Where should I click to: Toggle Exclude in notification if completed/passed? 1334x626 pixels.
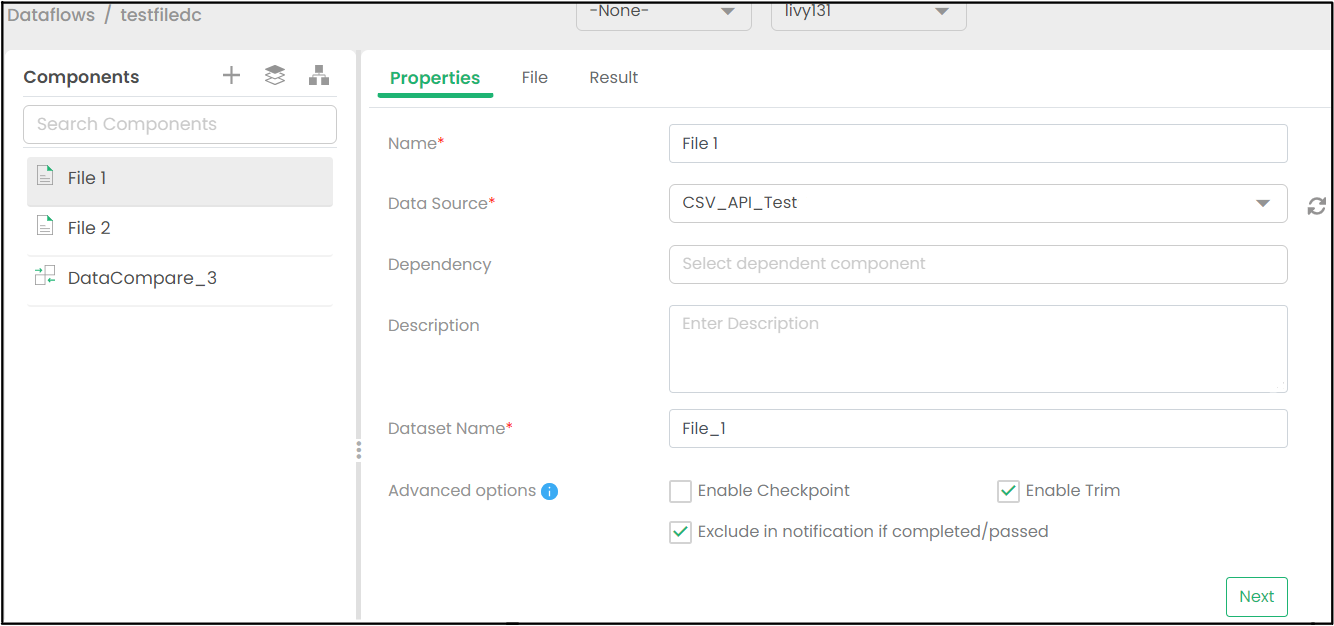680,532
